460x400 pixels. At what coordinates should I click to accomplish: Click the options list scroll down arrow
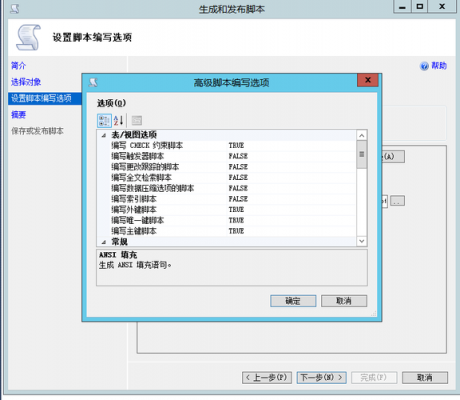pyautogui.click(x=362, y=241)
